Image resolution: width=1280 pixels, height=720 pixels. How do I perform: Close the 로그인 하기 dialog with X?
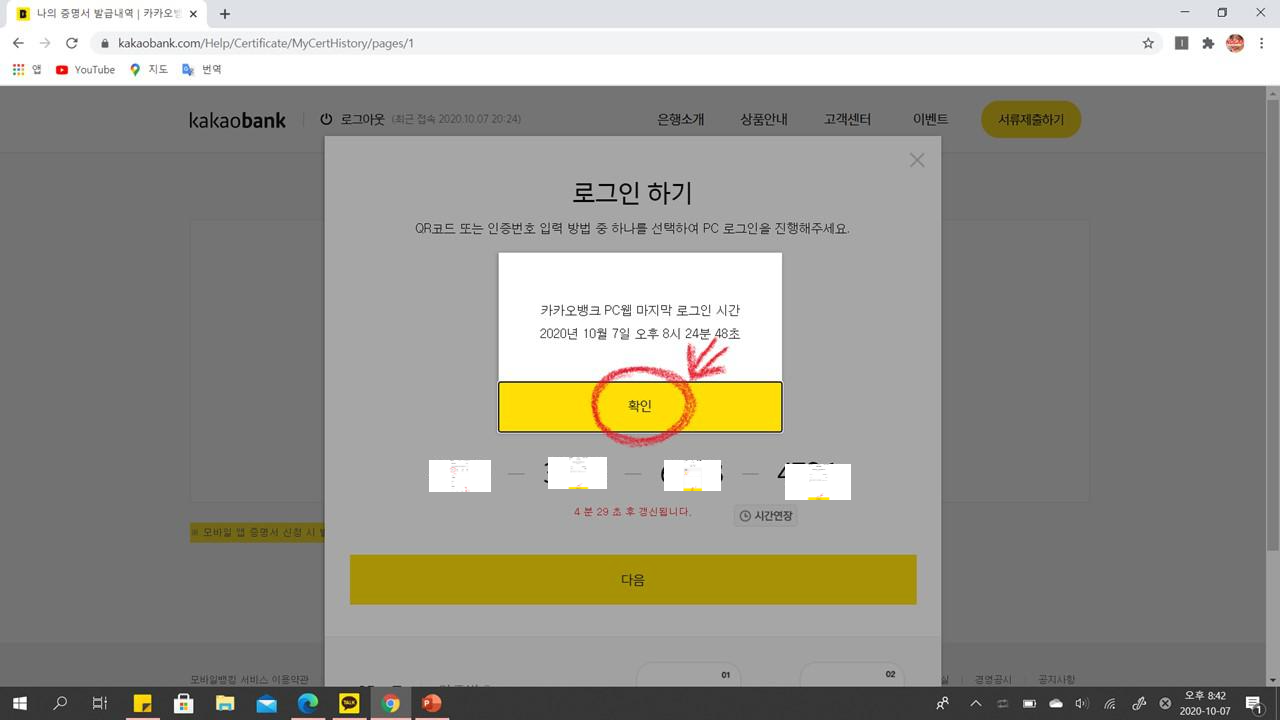click(x=917, y=160)
